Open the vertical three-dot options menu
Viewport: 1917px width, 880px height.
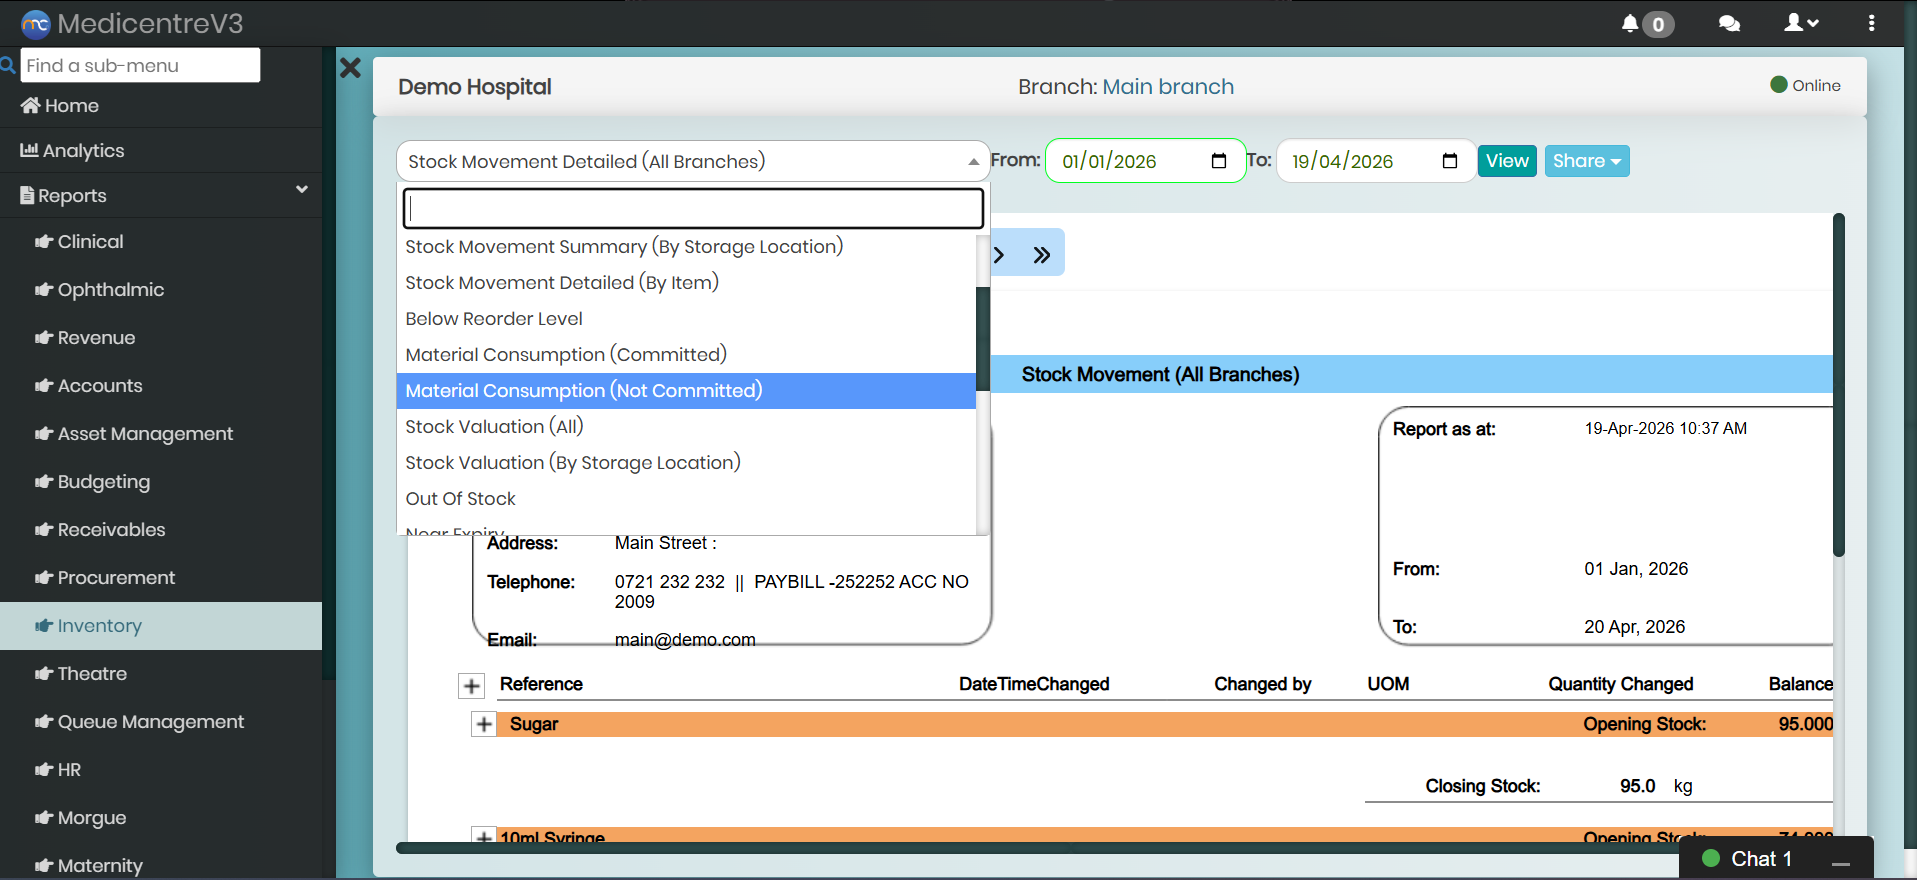tap(1871, 23)
